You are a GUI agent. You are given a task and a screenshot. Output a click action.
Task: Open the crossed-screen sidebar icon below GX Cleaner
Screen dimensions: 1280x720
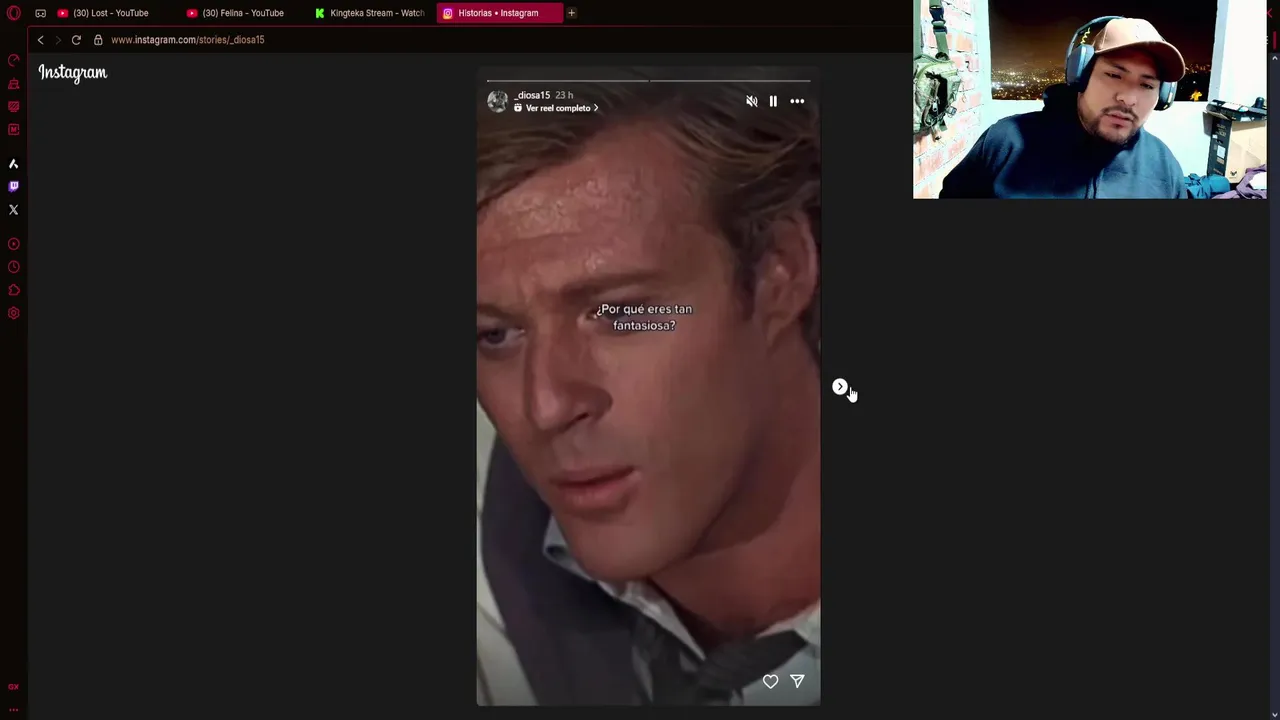pos(13,107)
